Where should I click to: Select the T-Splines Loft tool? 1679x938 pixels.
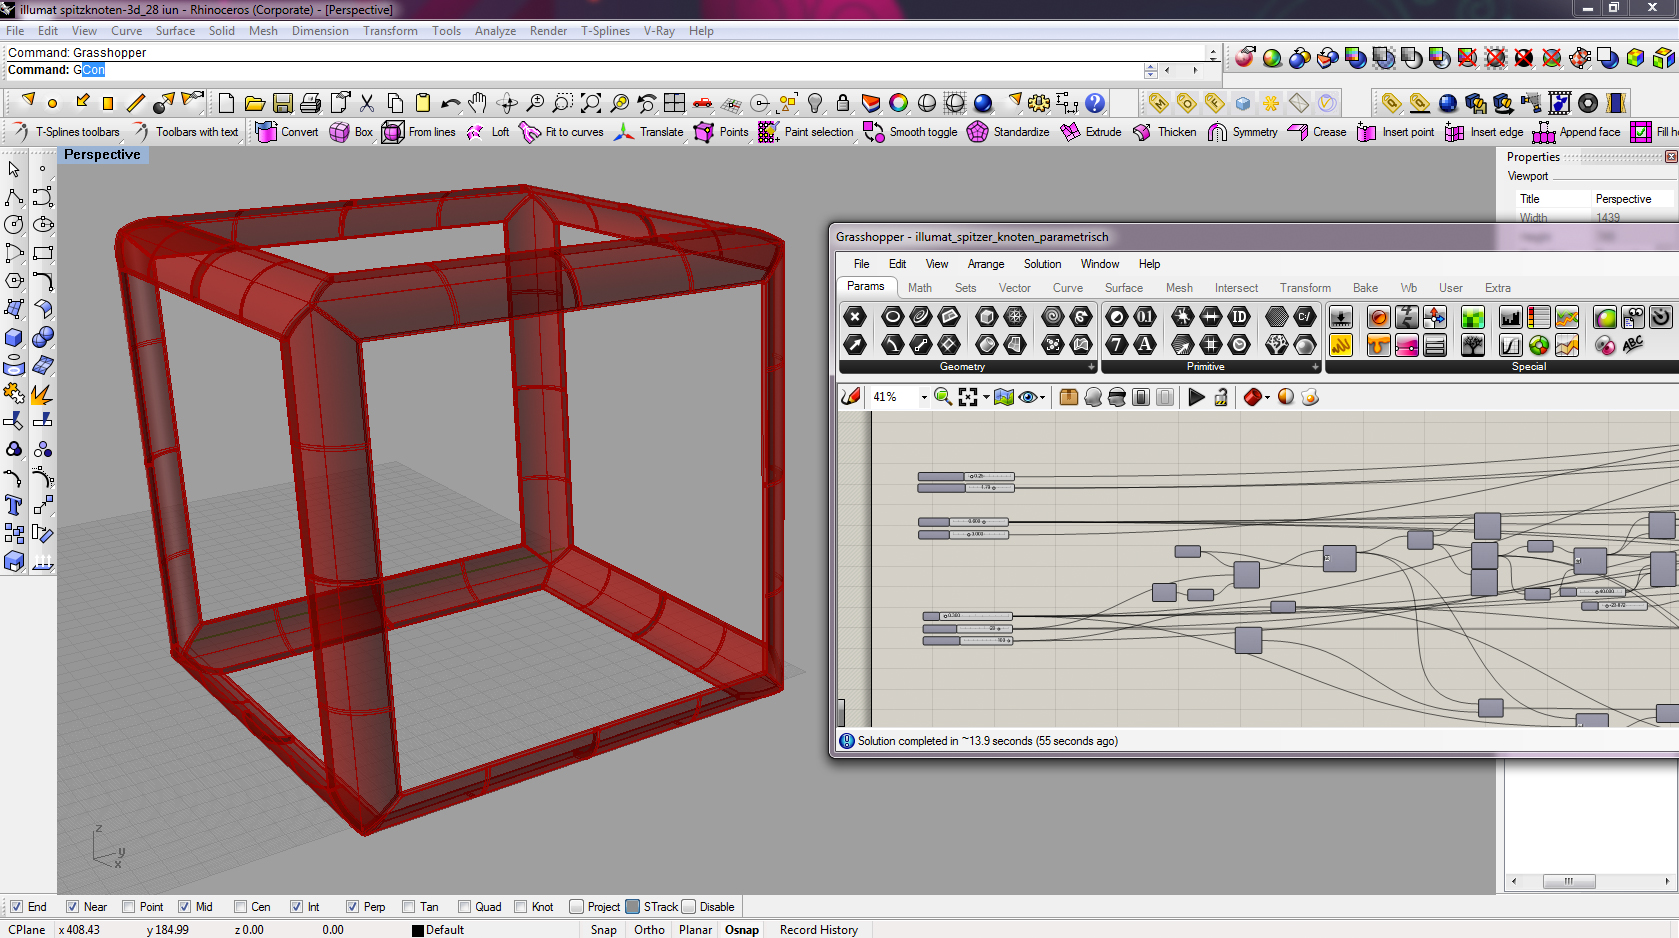pyautogui.click(x=476, y=132)
